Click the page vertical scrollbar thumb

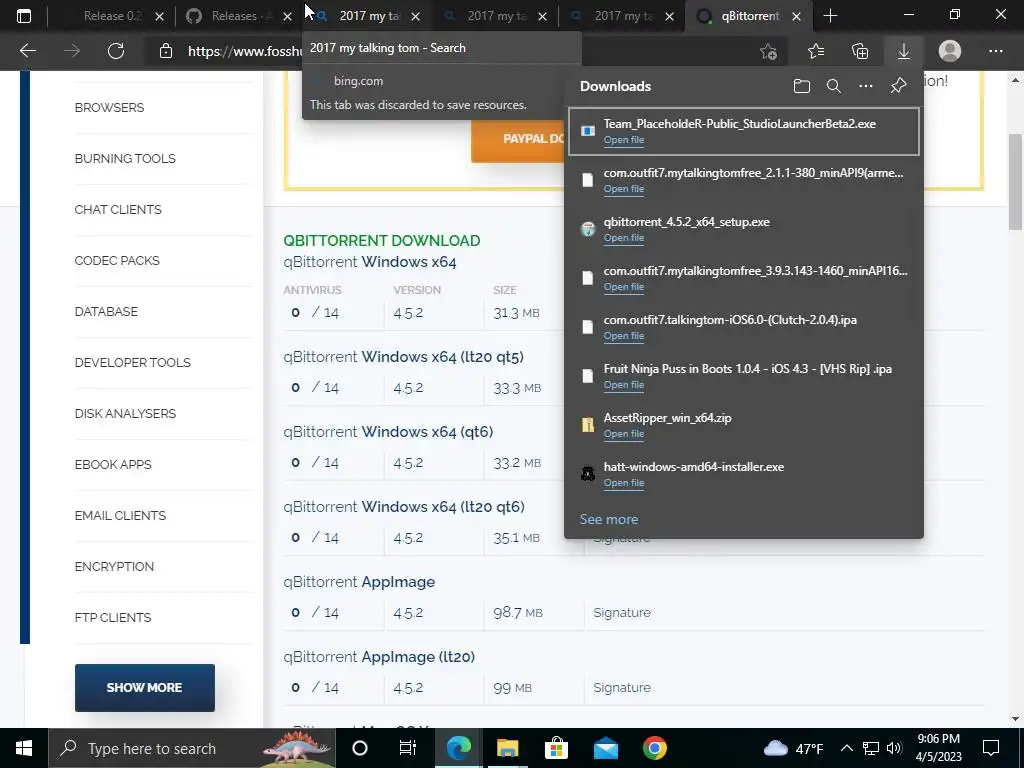[1015, 182]
